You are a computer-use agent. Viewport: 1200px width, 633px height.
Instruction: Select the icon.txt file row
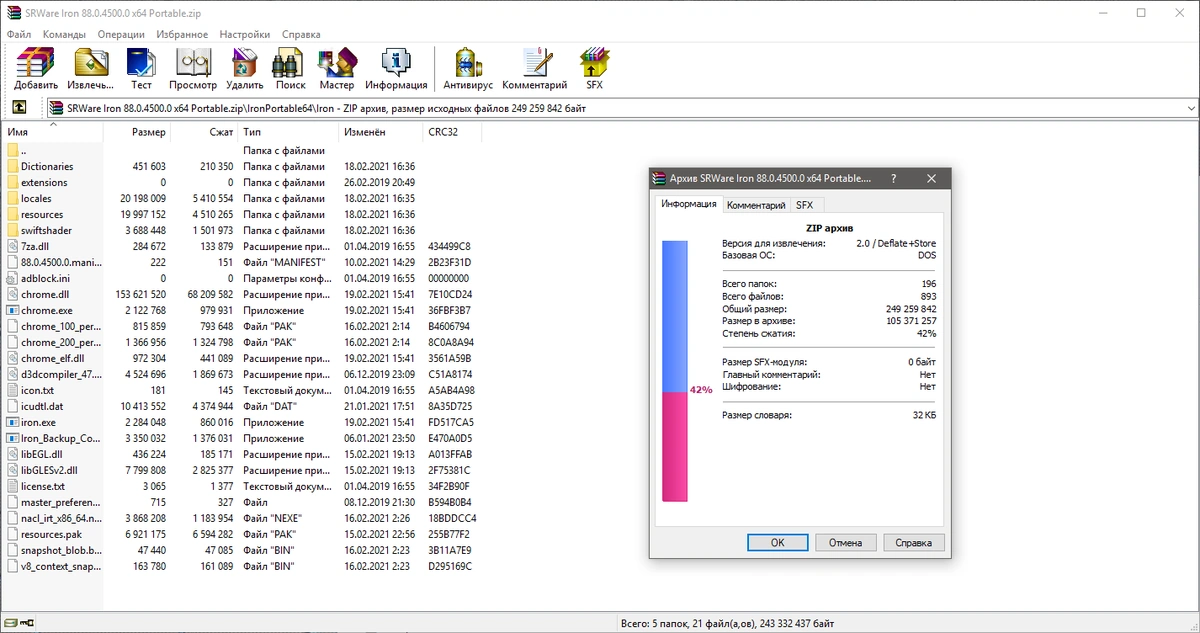242,390
